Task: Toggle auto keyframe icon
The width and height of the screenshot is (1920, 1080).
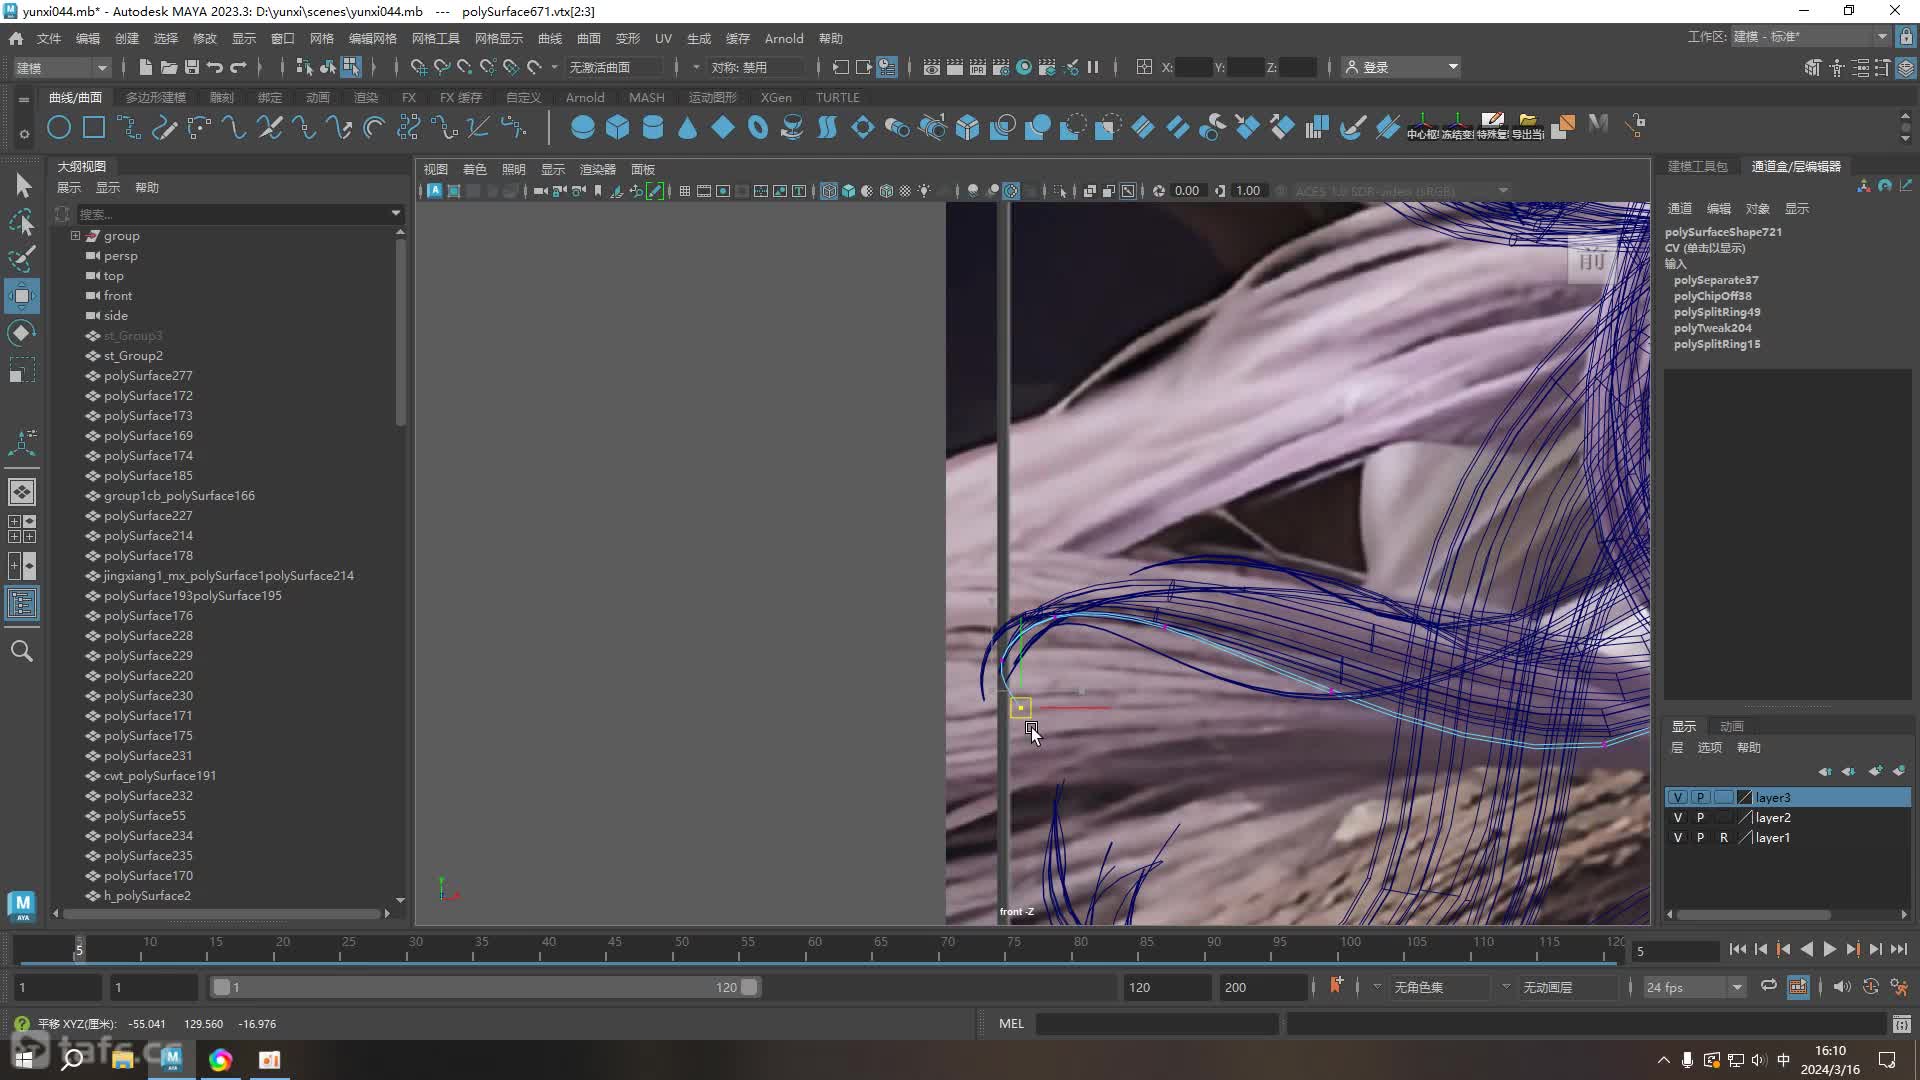Action: click(1871, 987)
